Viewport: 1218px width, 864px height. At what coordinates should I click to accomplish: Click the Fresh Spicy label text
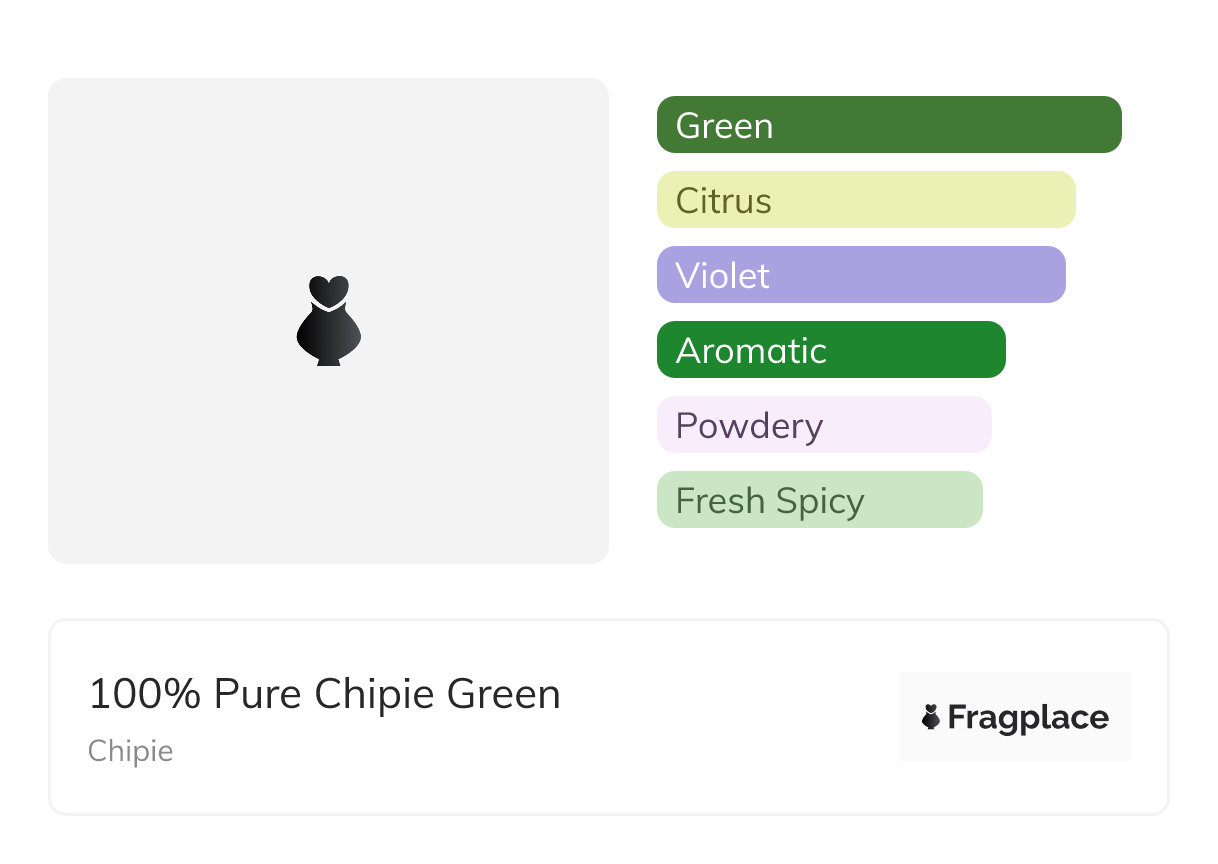(769, 501)
